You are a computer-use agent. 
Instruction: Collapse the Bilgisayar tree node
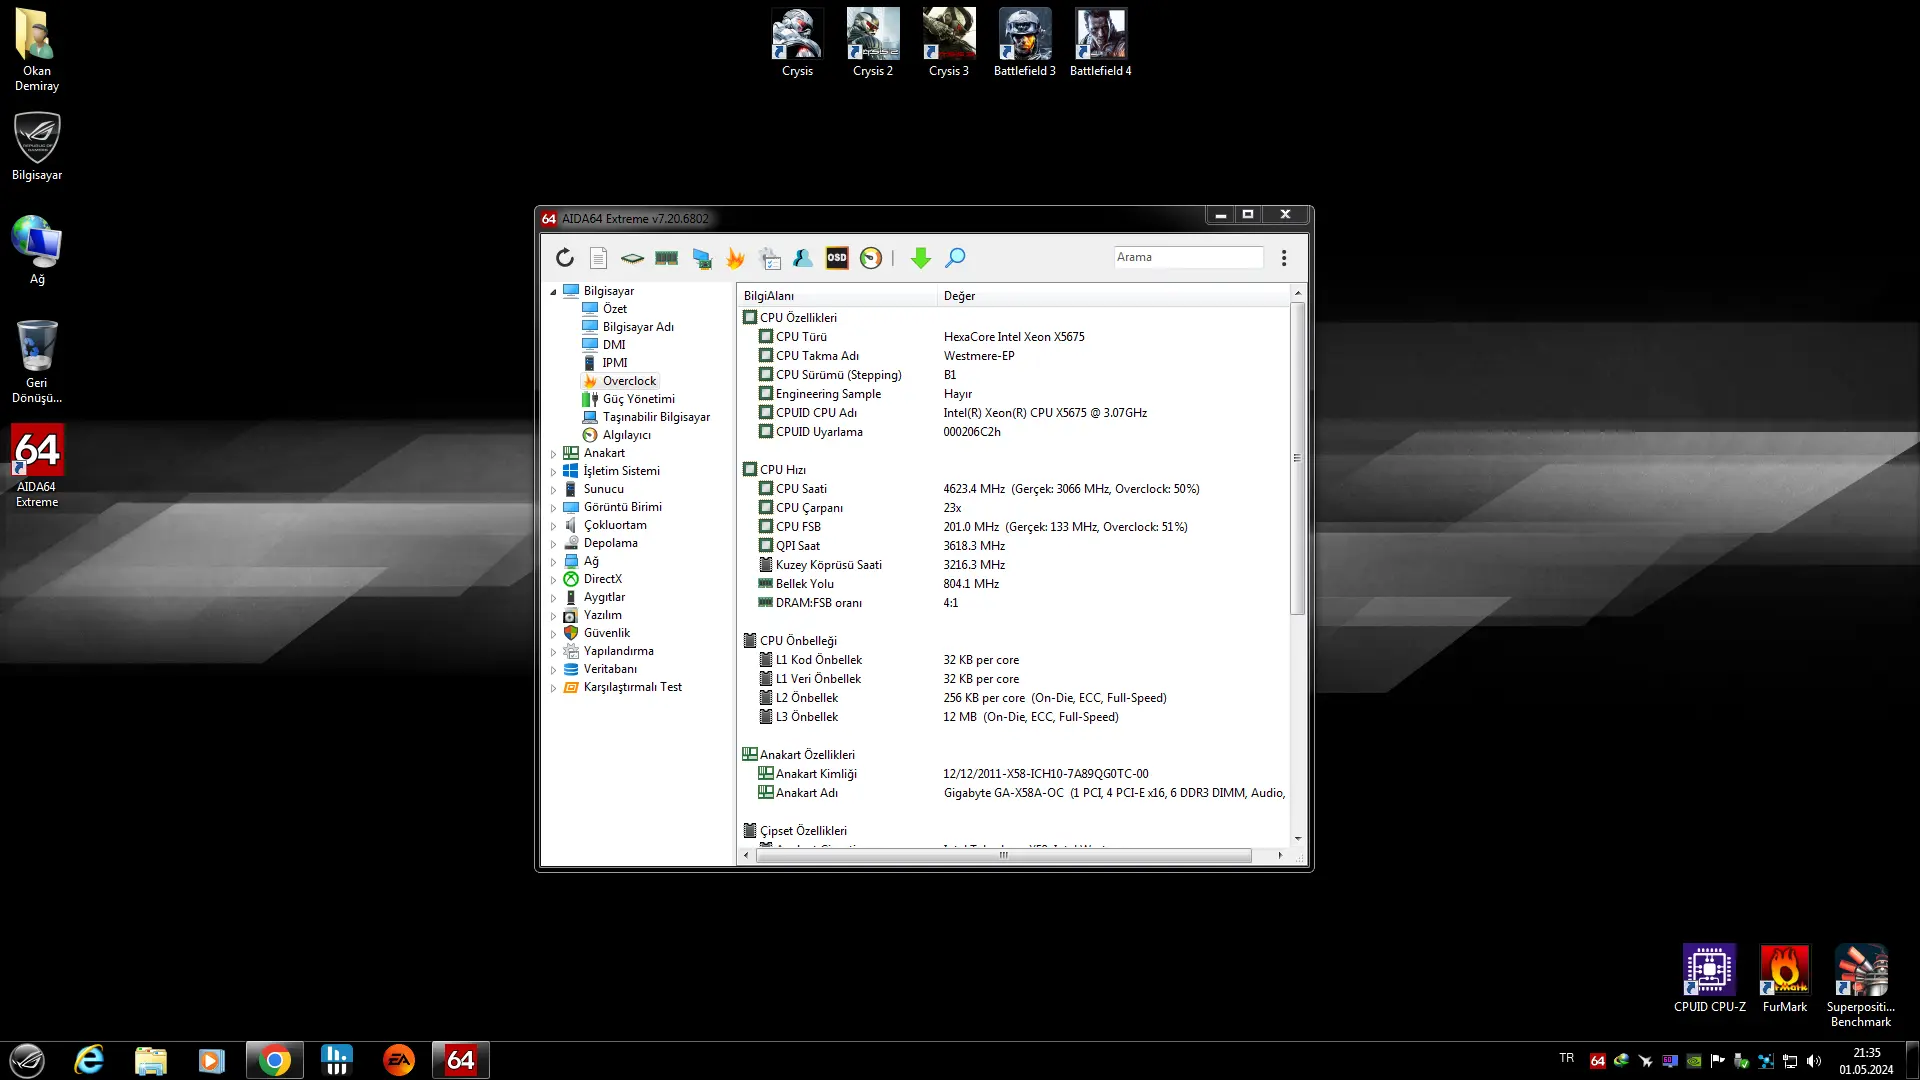(x=553, y=291)
